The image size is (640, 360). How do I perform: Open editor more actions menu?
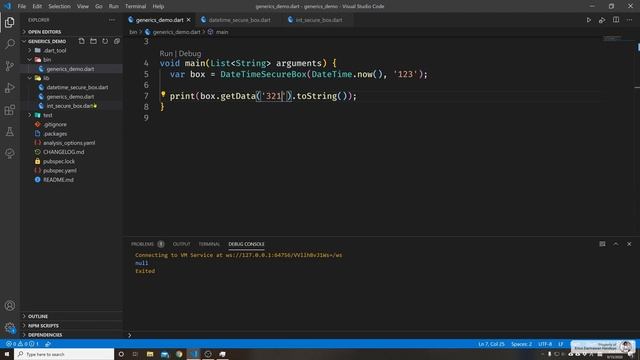click(x=630, y=20)
